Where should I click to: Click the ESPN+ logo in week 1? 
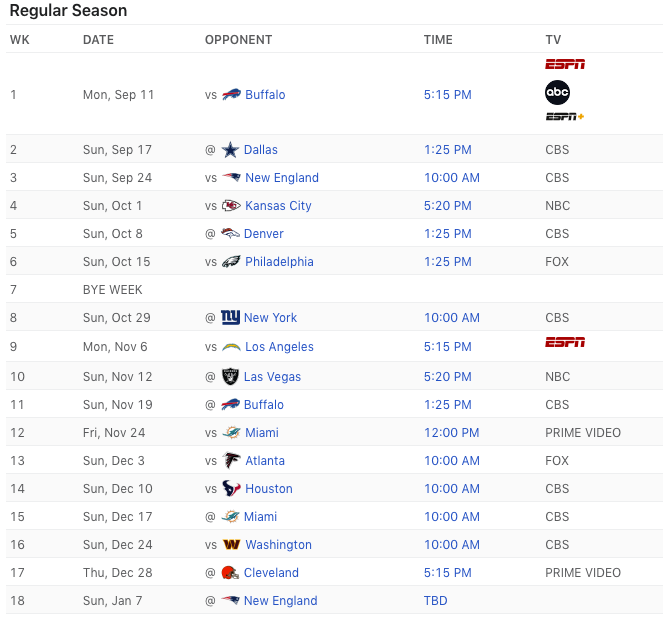point(565,116)
